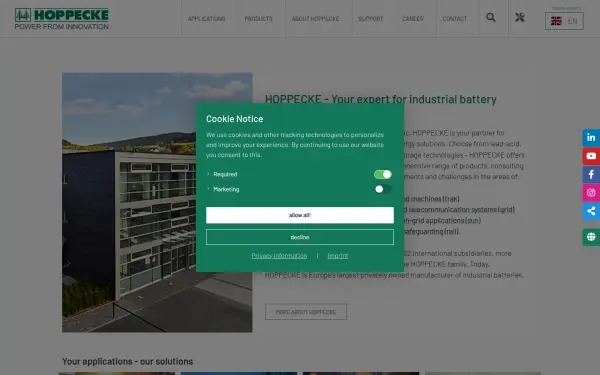Click the share sidebar icon
600x375 pixels.
point(591,211)
